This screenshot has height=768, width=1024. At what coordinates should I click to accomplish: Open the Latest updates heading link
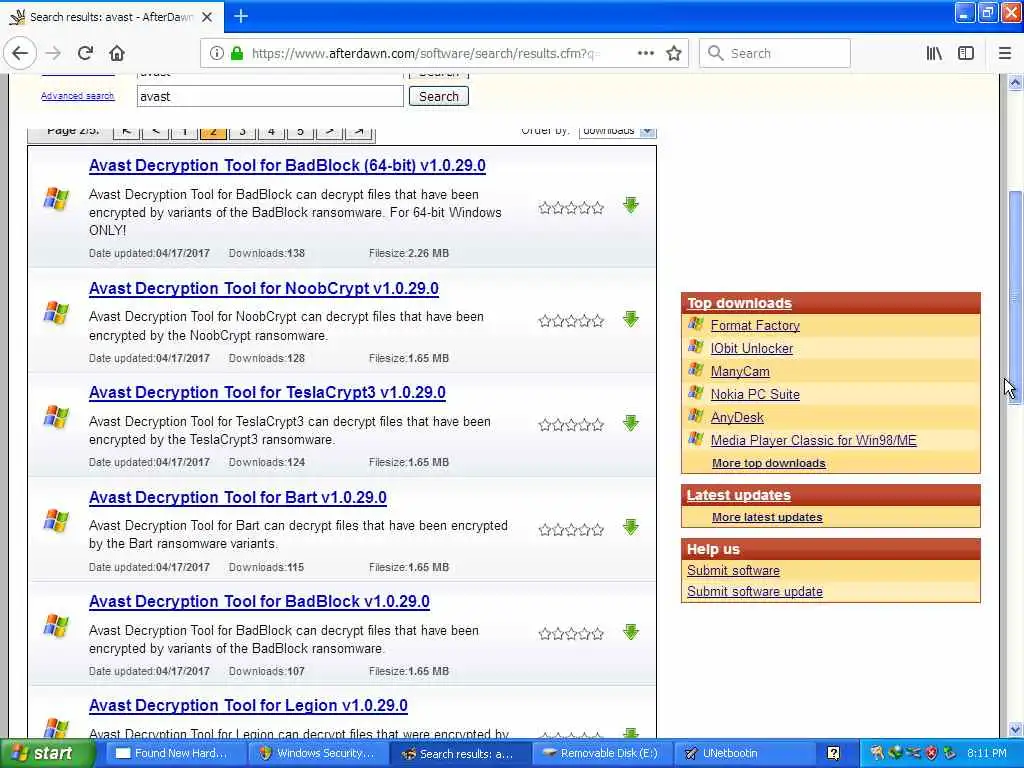pyautogui.click(x=739, y=495)
